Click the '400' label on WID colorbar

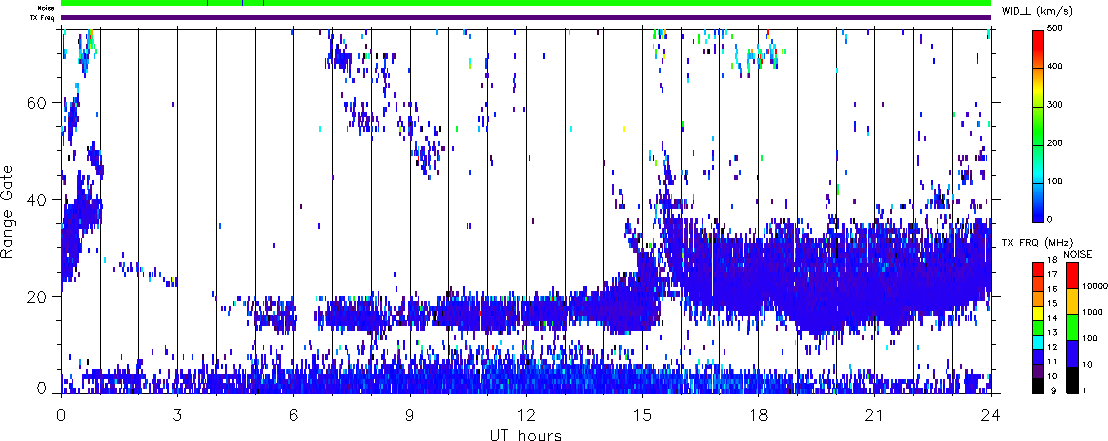point(1055,67)
